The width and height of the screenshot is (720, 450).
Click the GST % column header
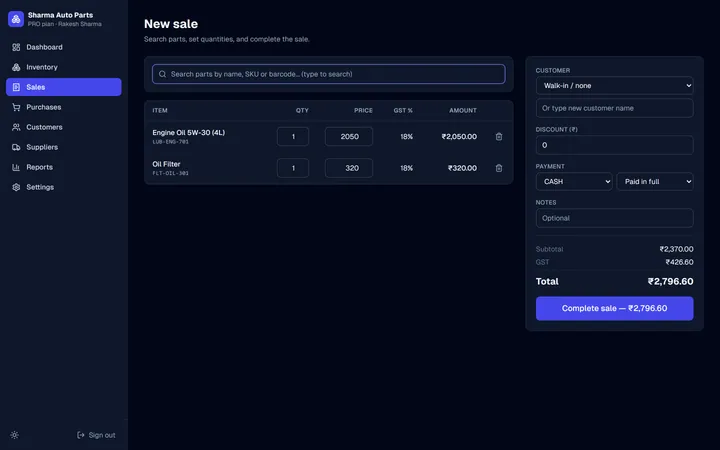(x=403, y=111)
